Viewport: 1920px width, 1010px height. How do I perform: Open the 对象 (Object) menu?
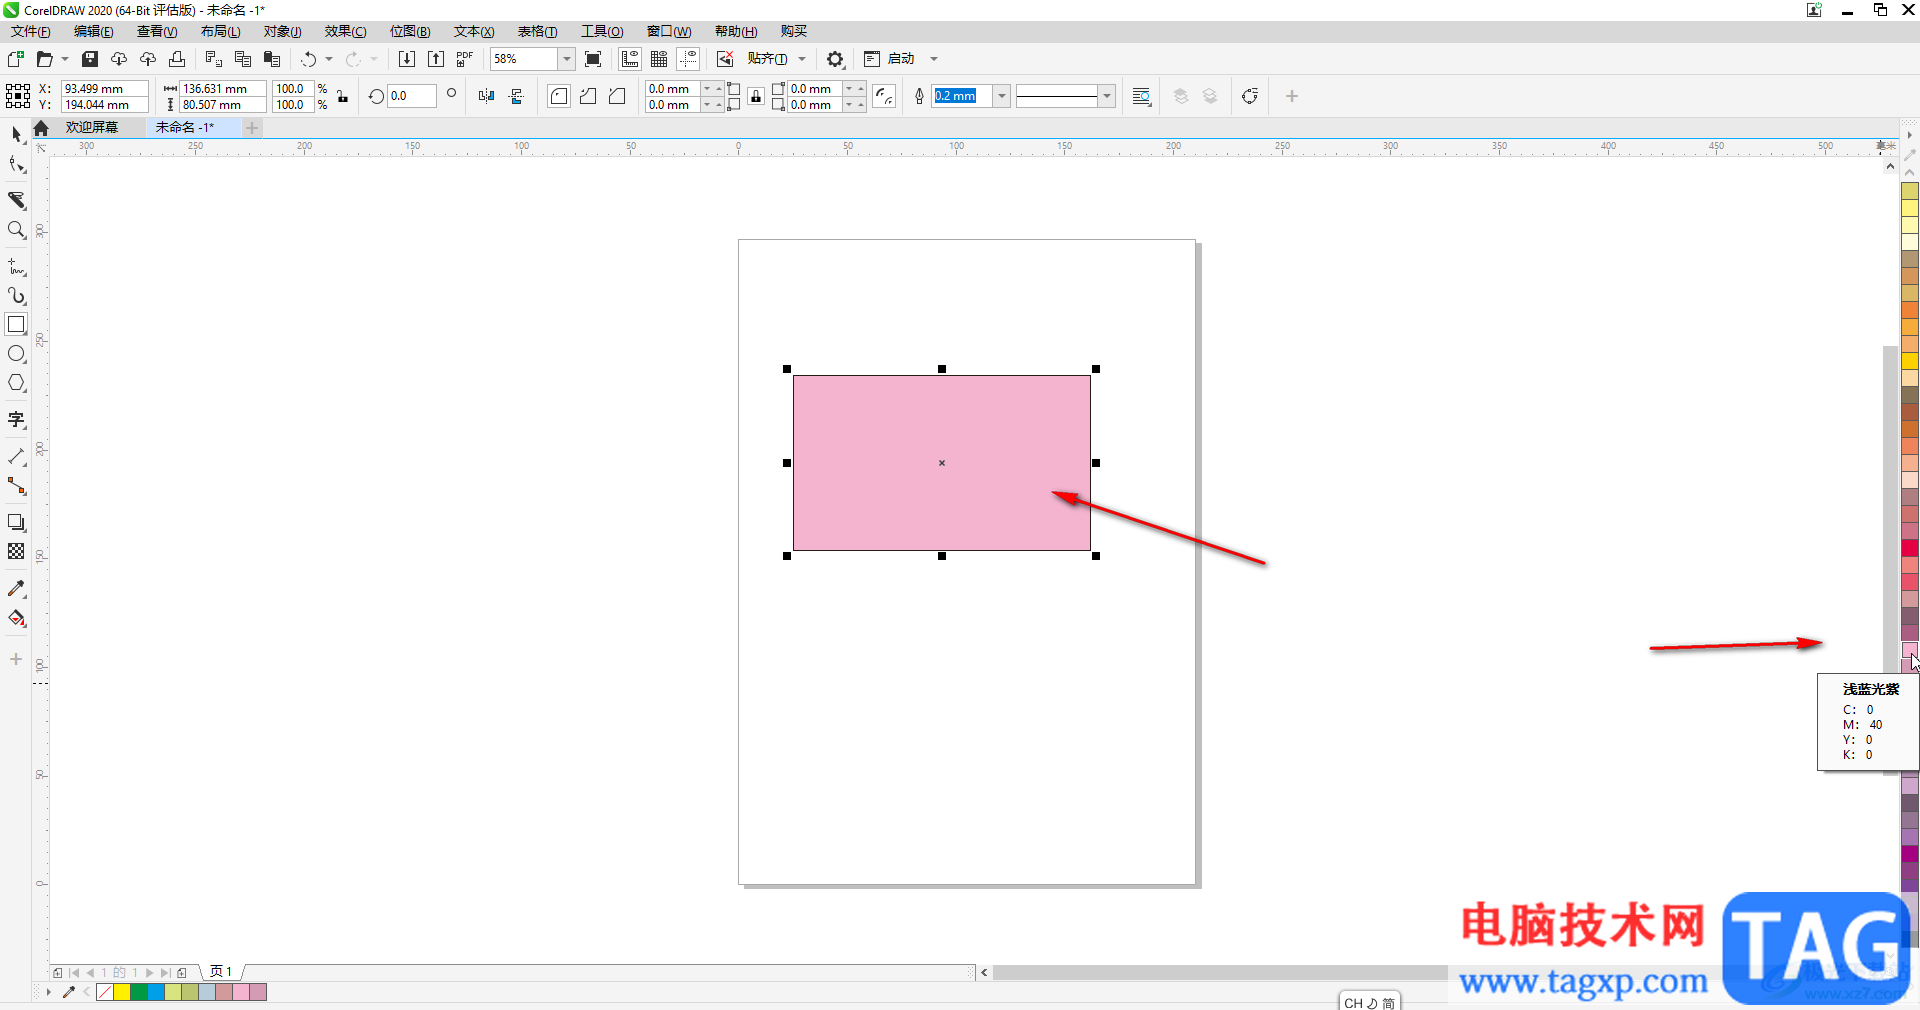(x=283, y=32)
